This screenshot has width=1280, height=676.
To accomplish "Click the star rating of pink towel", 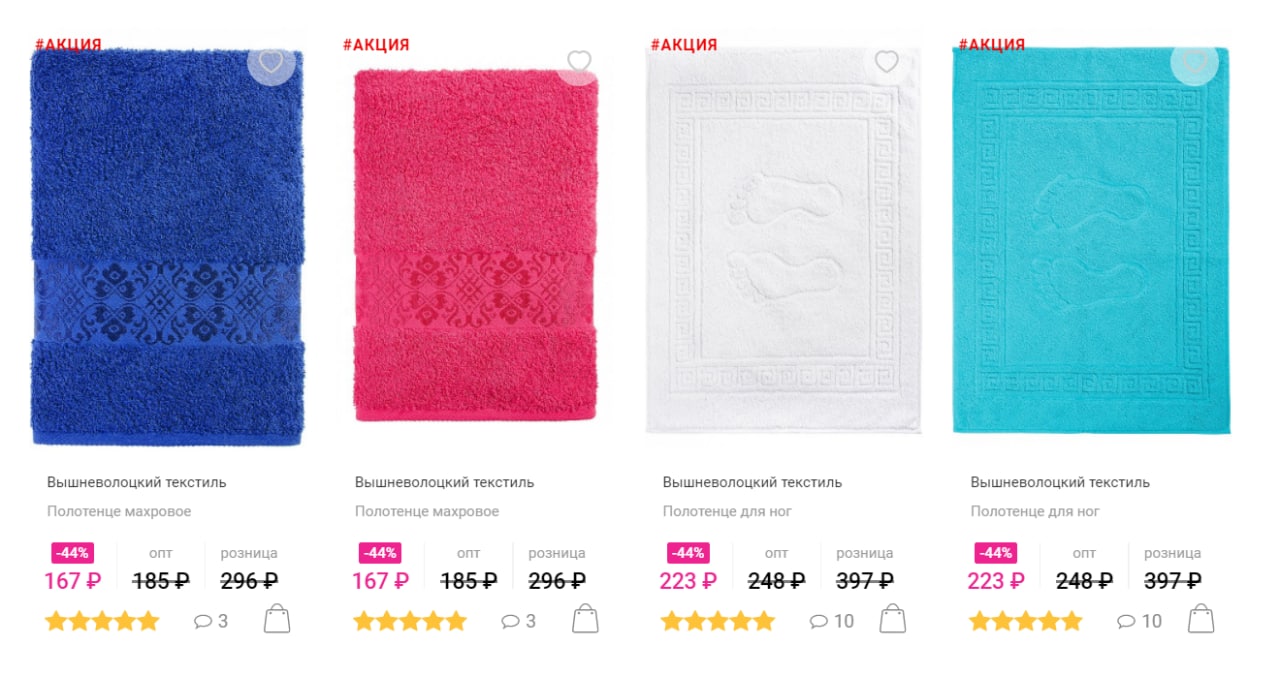I will click(410, 621).
